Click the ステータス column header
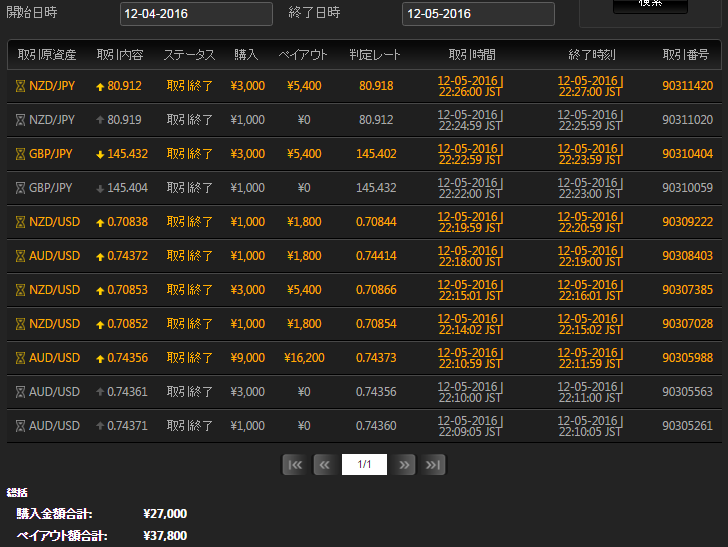 (x=189, y=54)
